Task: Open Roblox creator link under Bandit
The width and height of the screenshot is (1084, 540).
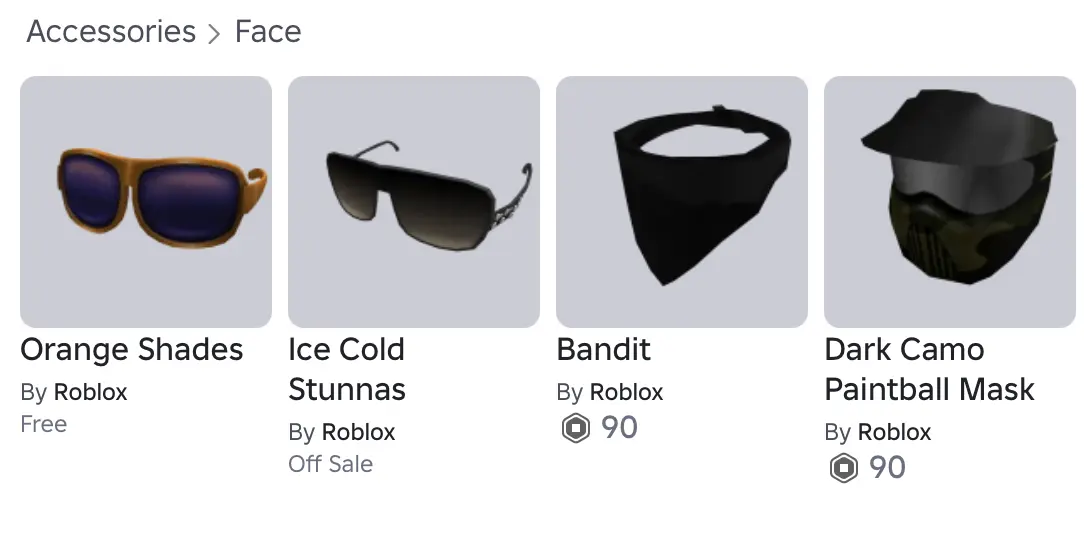Action: [x=627, y=392]
